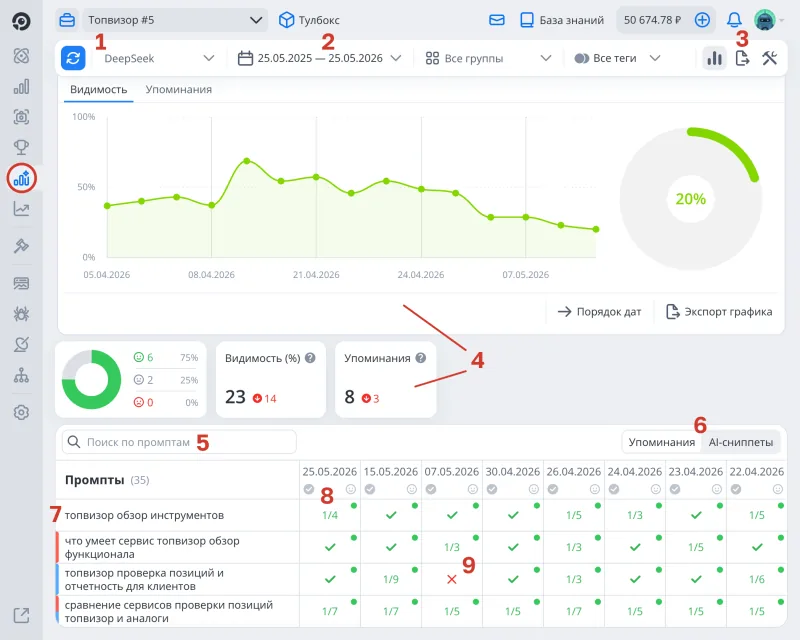Open the mail envelope icon in header
800x640 pixels.
coord(496,20)
